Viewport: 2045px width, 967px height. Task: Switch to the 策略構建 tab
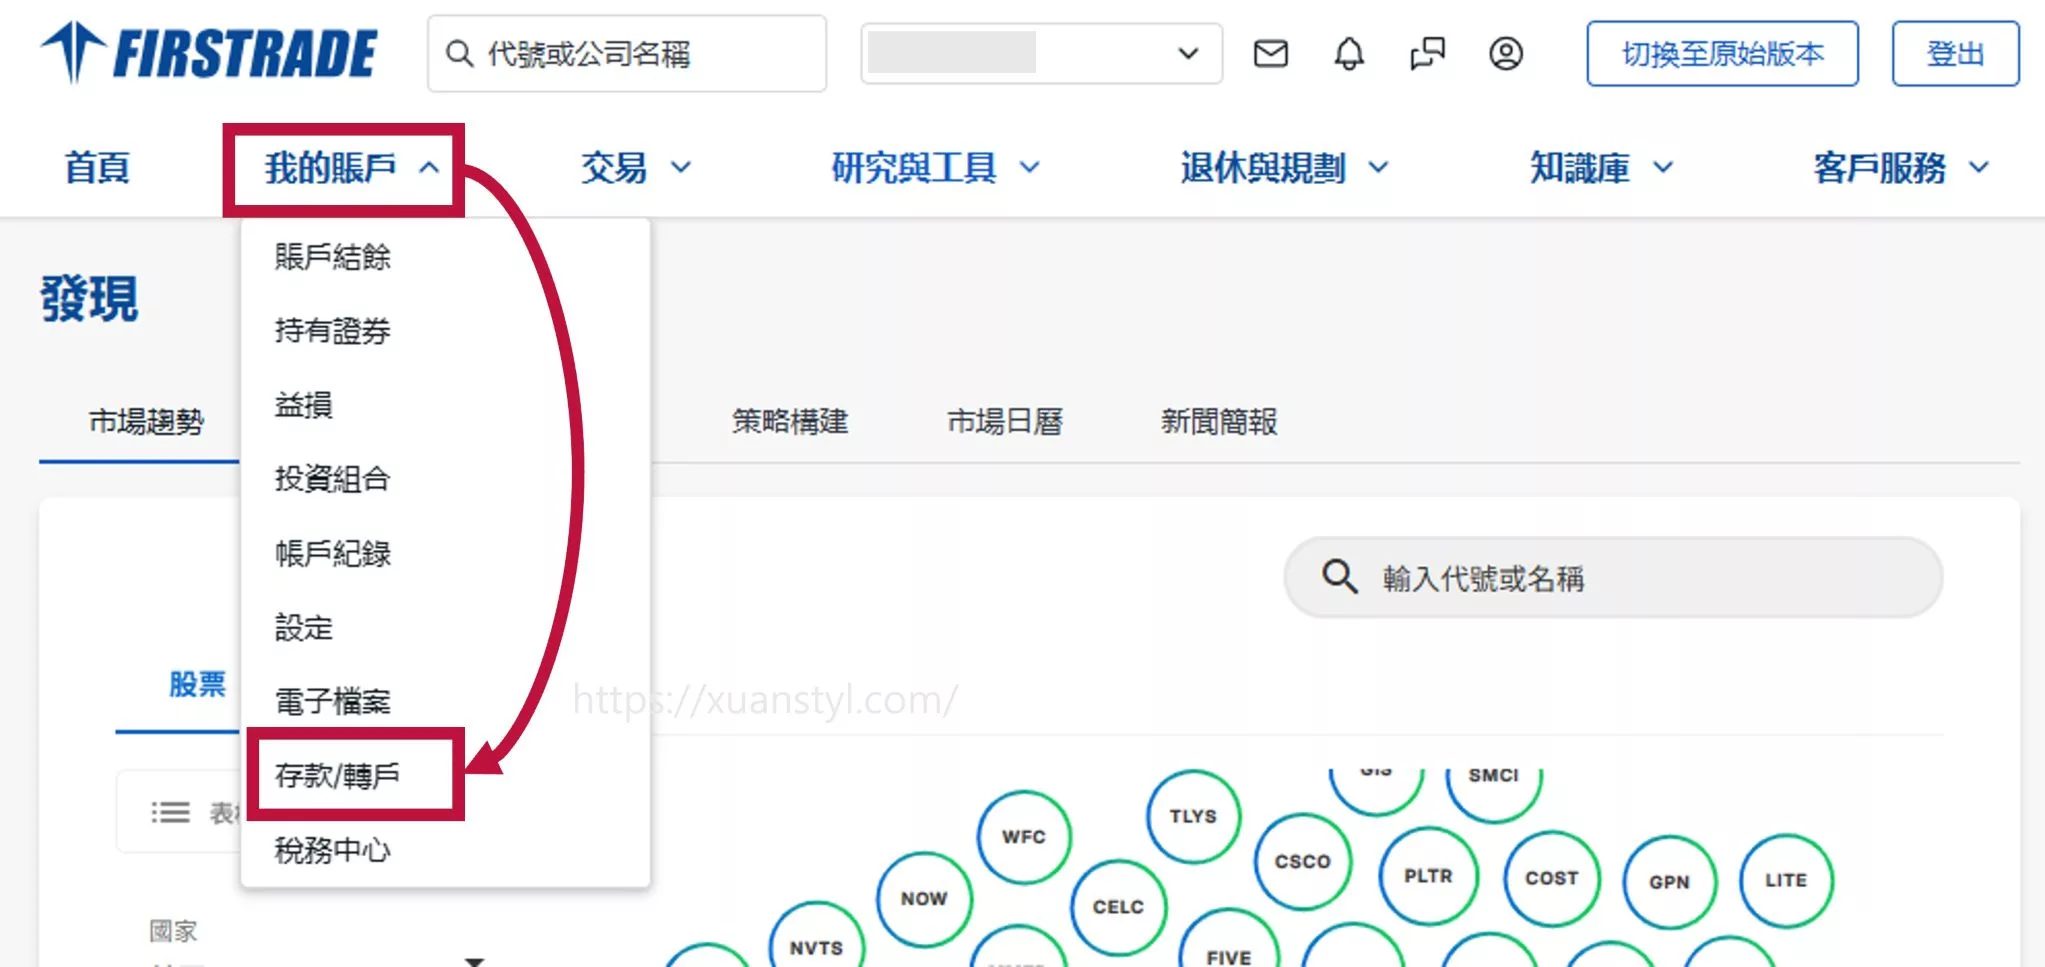click(x=790, y=421)
